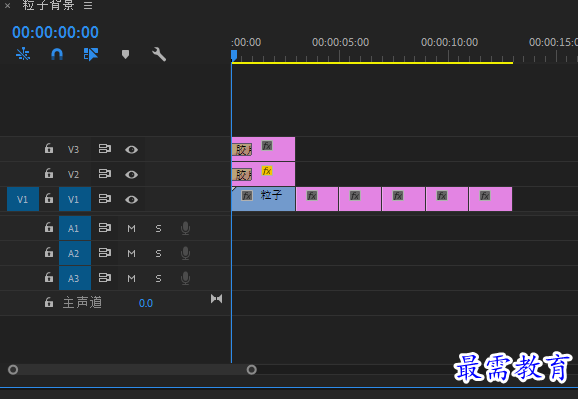Viewport: 578px width, 399px height.
Task: Enable voice-over record on A1
Action: (x=185, y=229)
